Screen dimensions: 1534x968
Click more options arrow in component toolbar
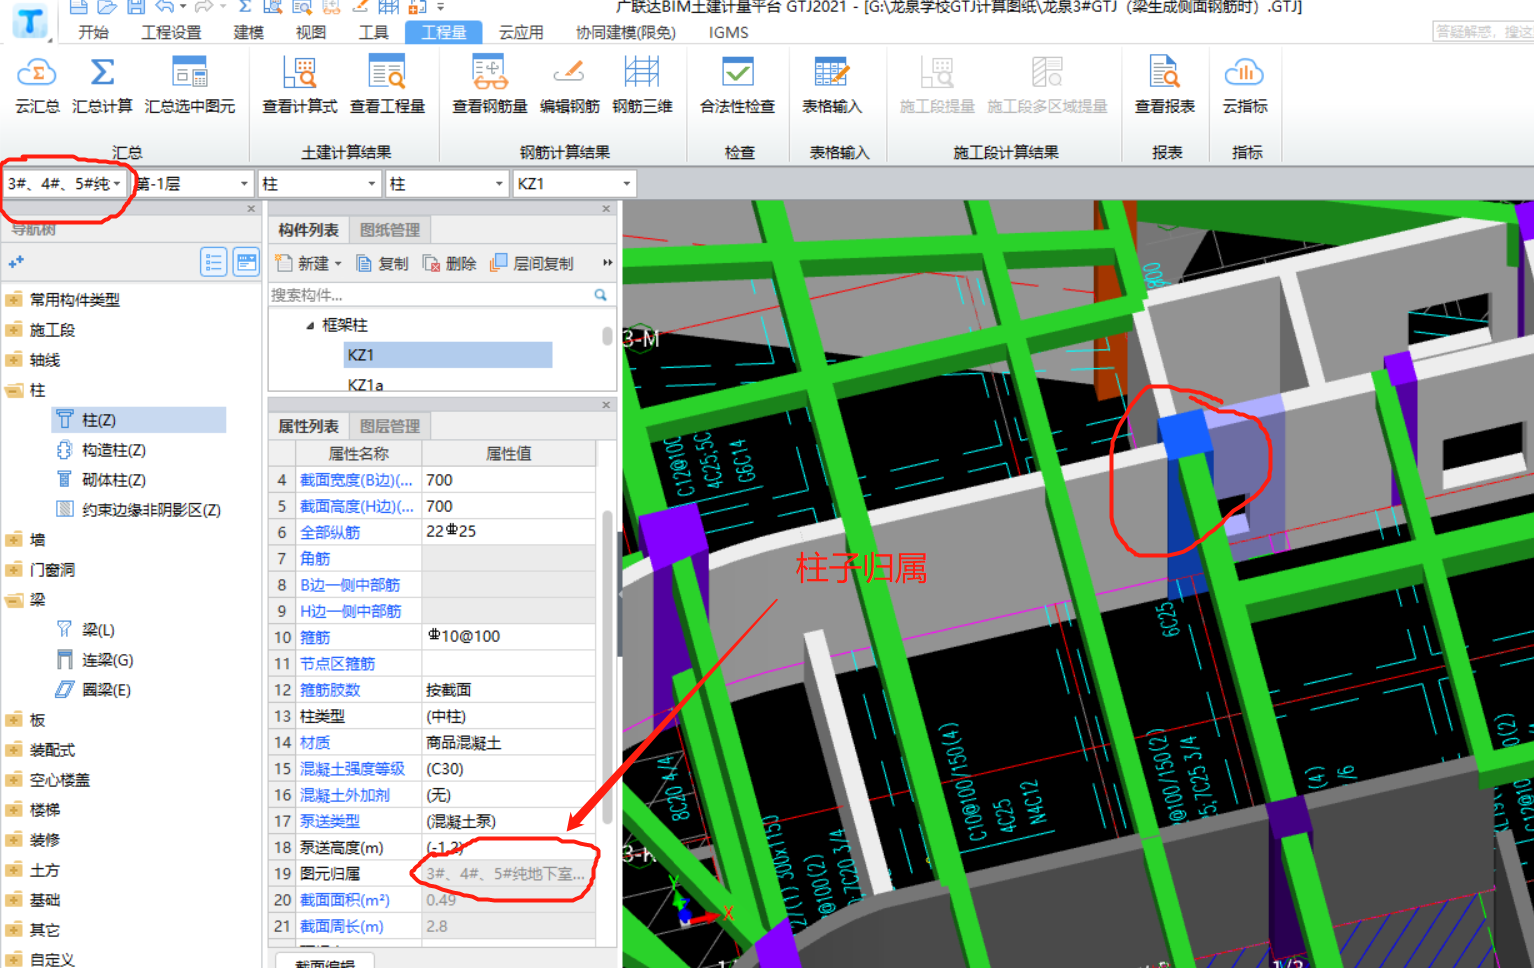[607, 263]
